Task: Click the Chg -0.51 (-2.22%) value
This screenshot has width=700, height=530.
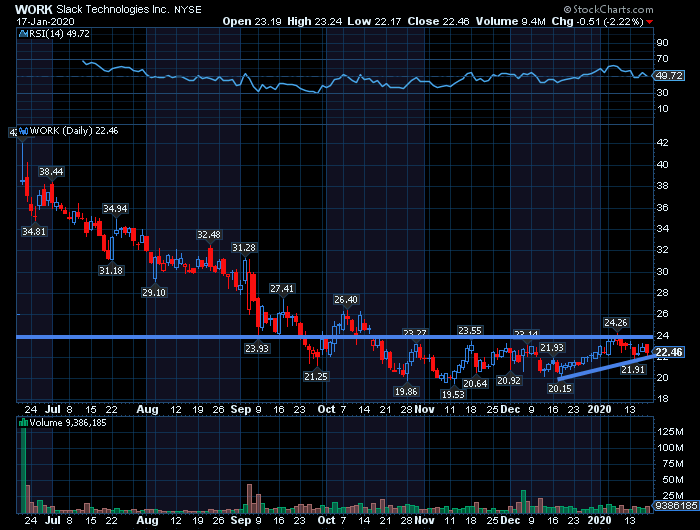Action: 597,21
